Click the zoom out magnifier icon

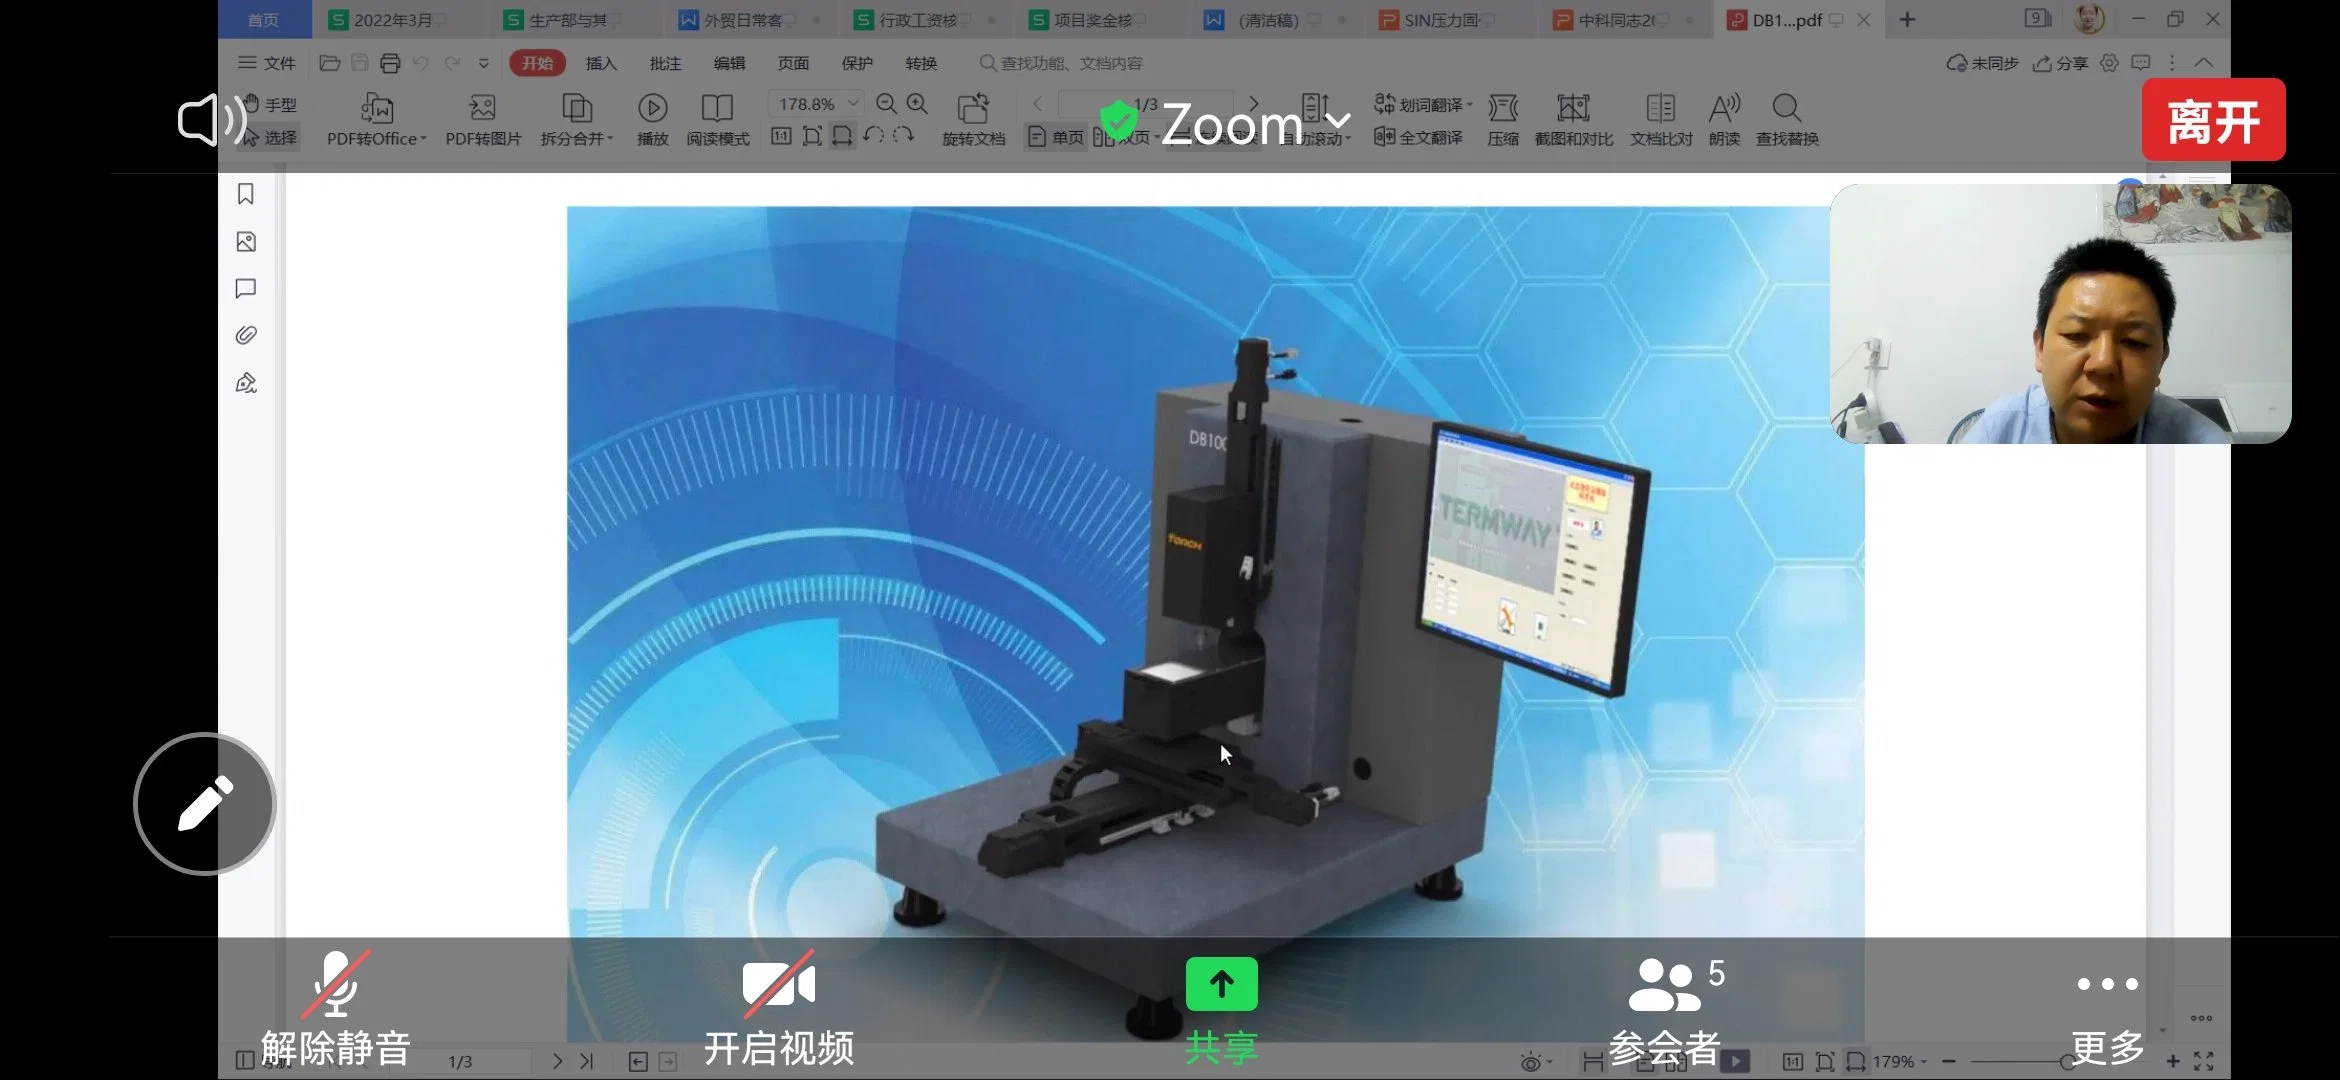click(886, 104)
